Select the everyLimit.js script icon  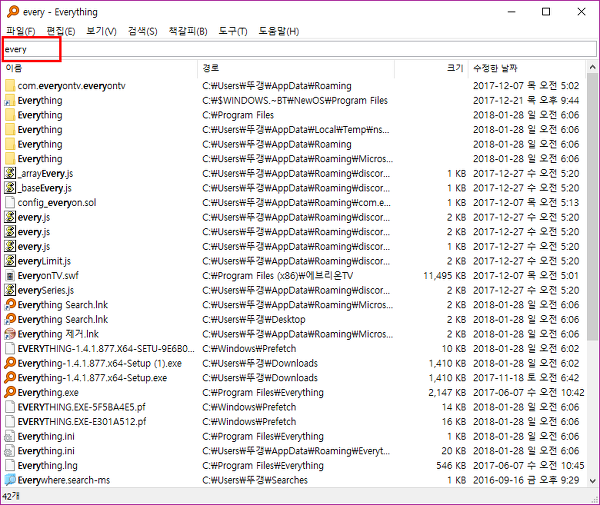tap(10, 261)
